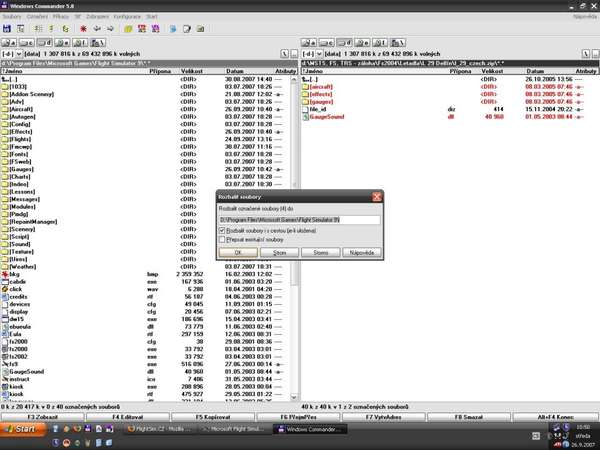Open the Soubory menu
600x450 pixels.
tap(11, 16)
